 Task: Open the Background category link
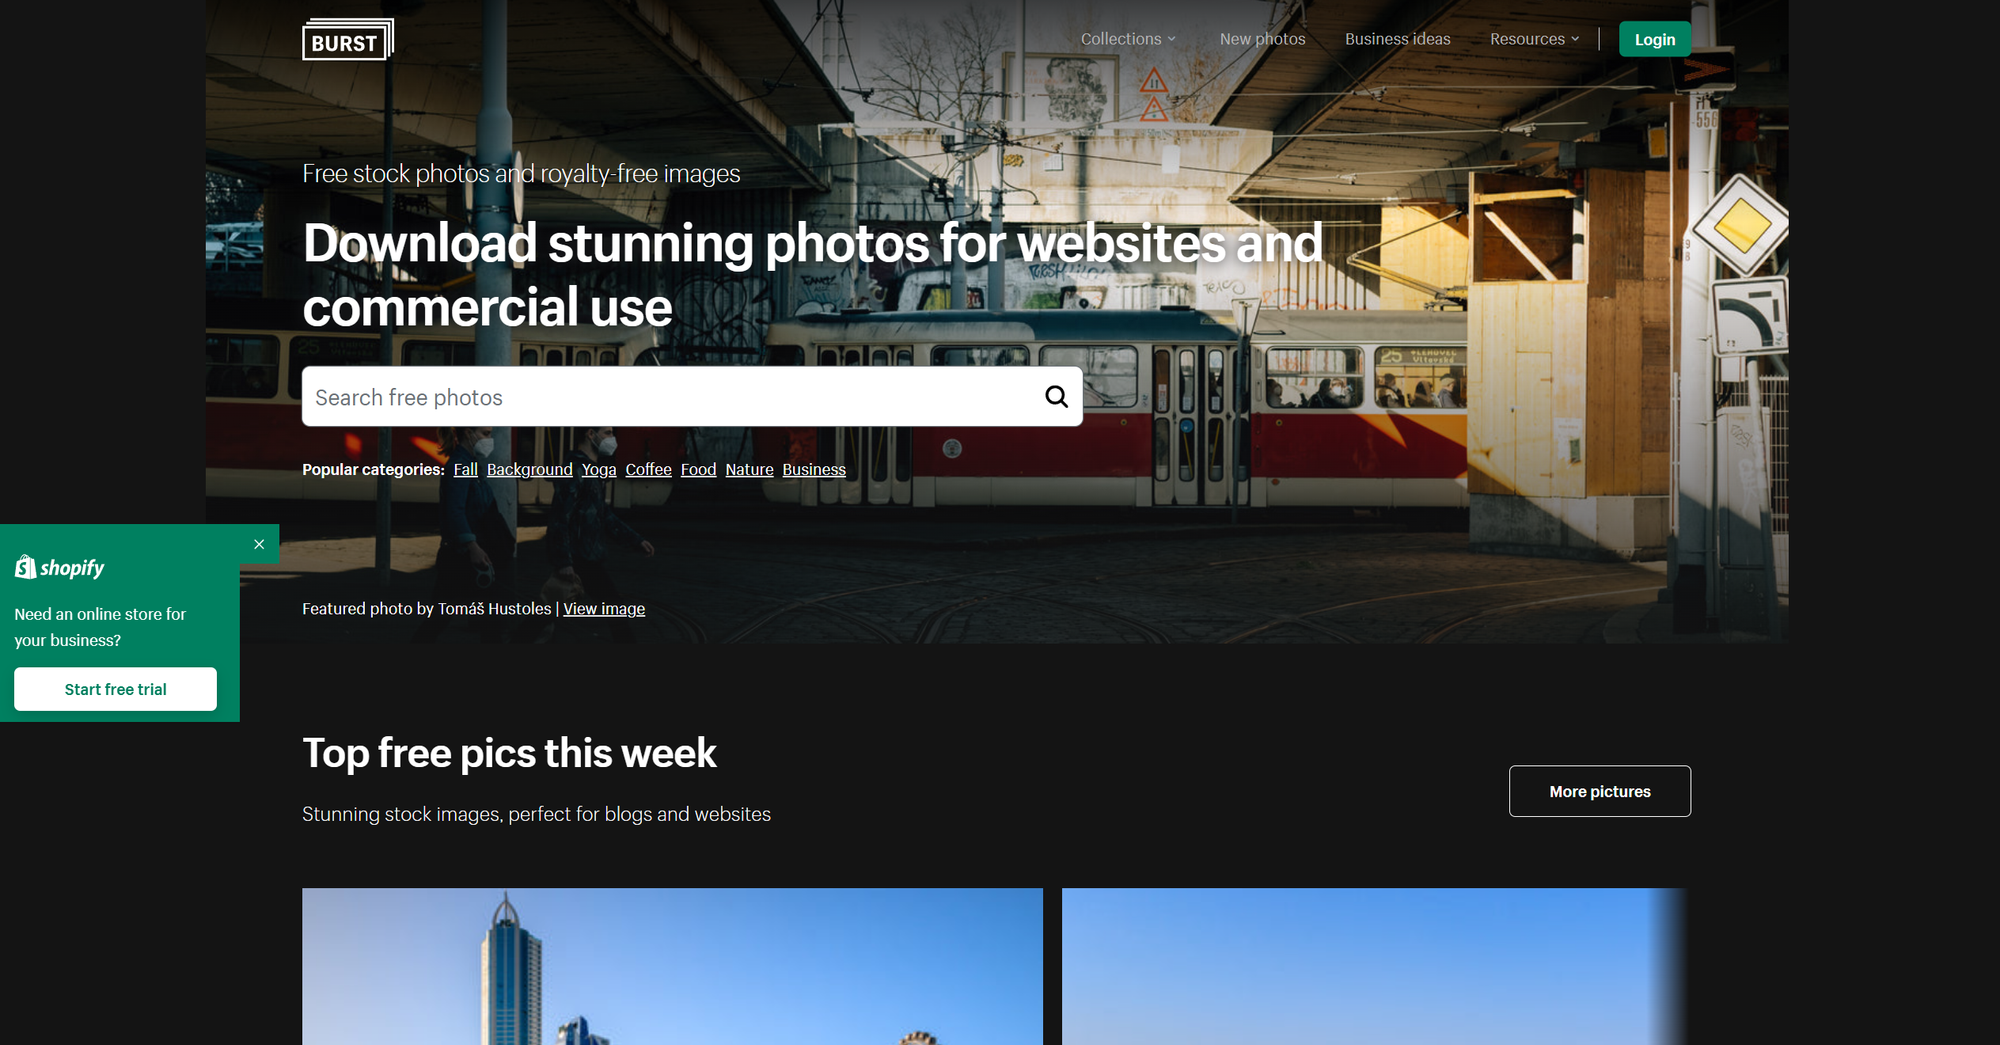point(529,470)
